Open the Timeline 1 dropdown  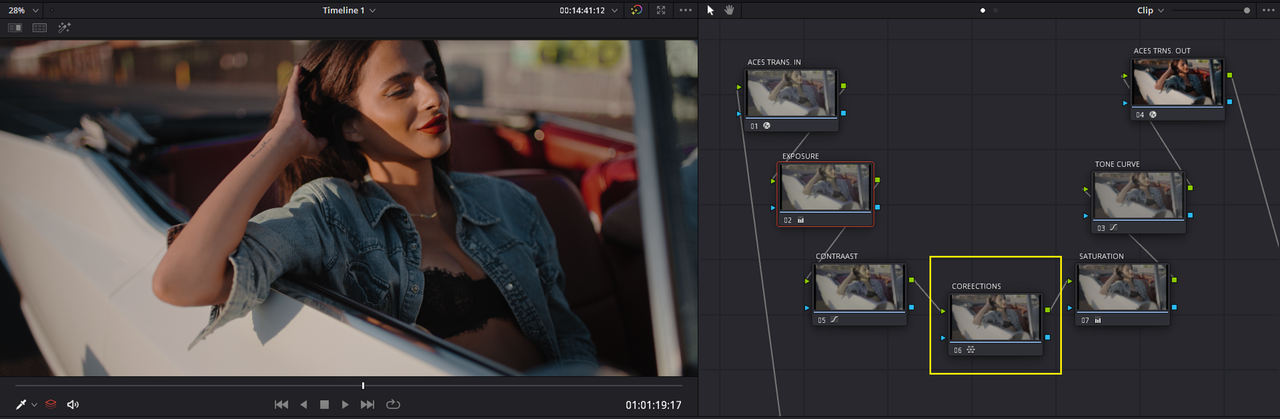(349, 10)
